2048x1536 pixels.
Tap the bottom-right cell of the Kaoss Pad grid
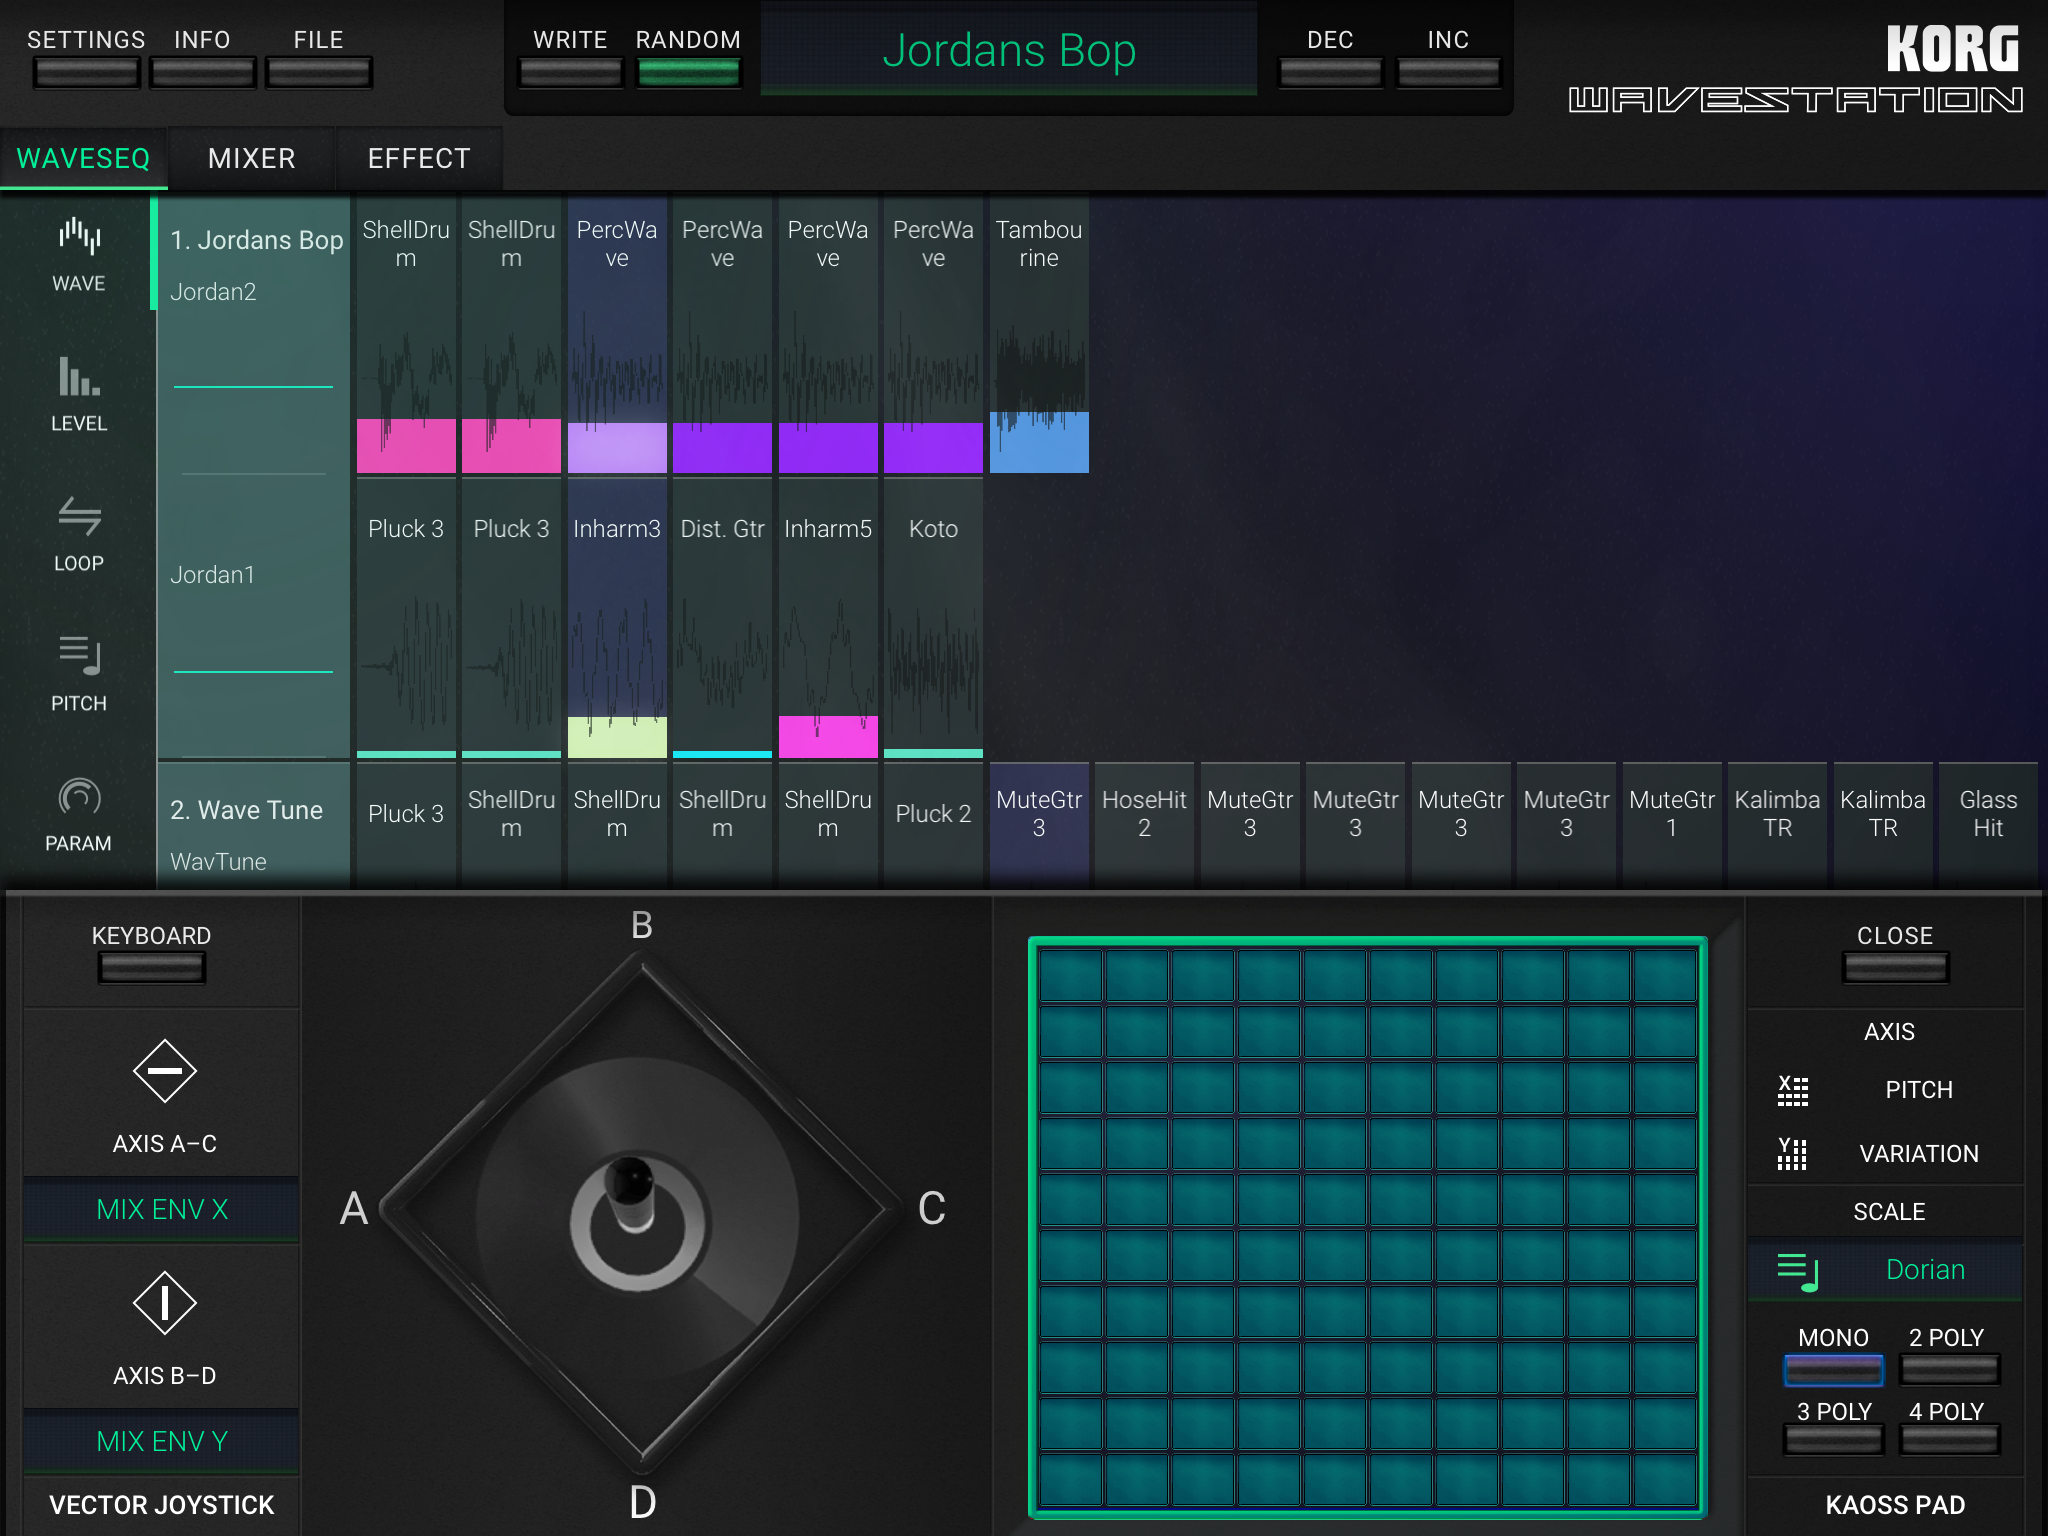1665,1479
